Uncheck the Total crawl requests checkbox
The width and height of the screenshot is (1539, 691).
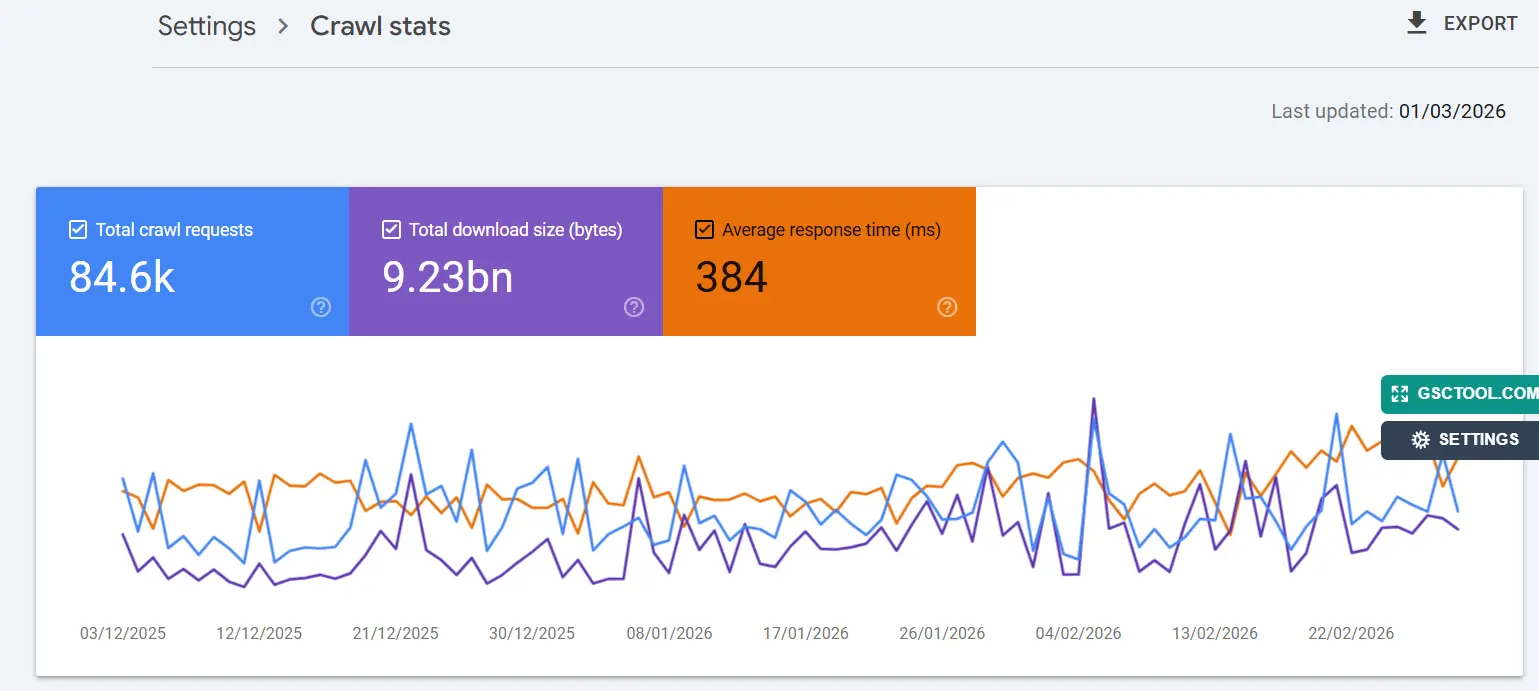[77, 229]
